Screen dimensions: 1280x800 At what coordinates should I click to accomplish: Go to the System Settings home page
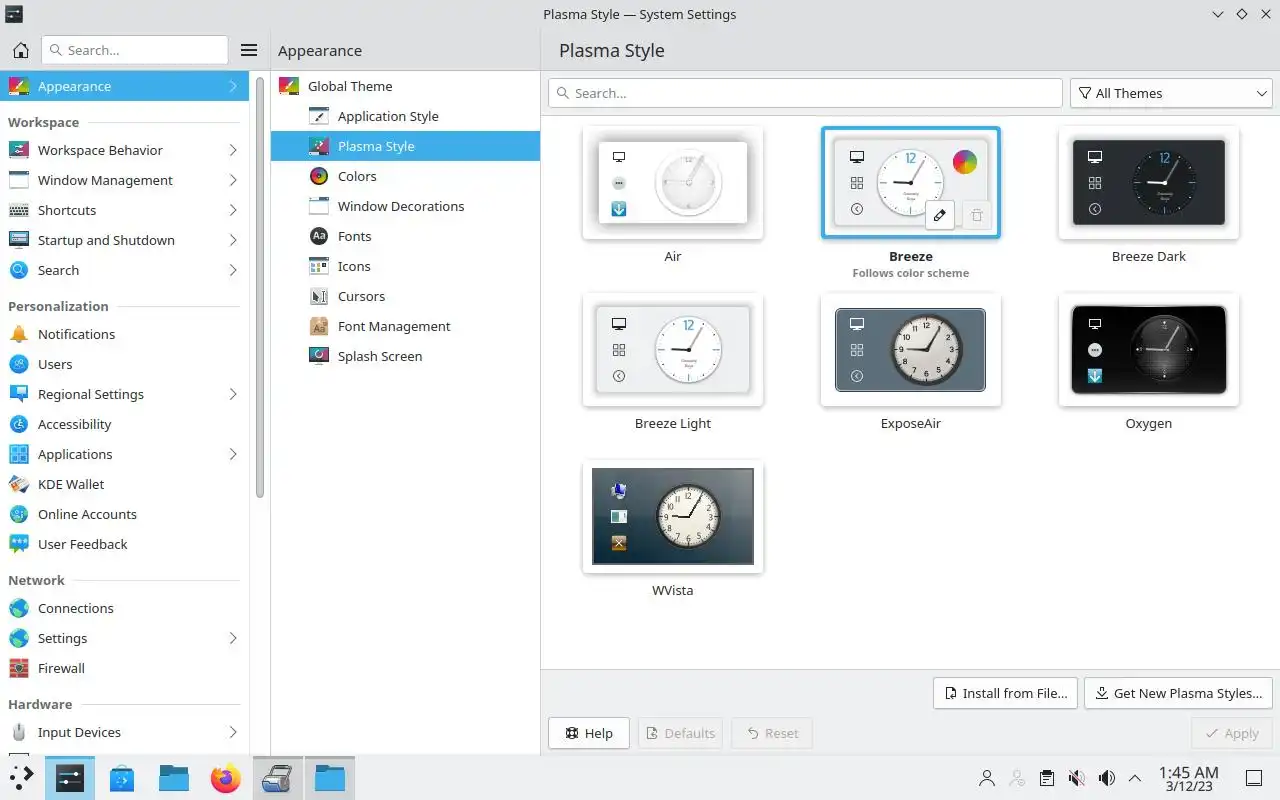(x=20, y=50)
